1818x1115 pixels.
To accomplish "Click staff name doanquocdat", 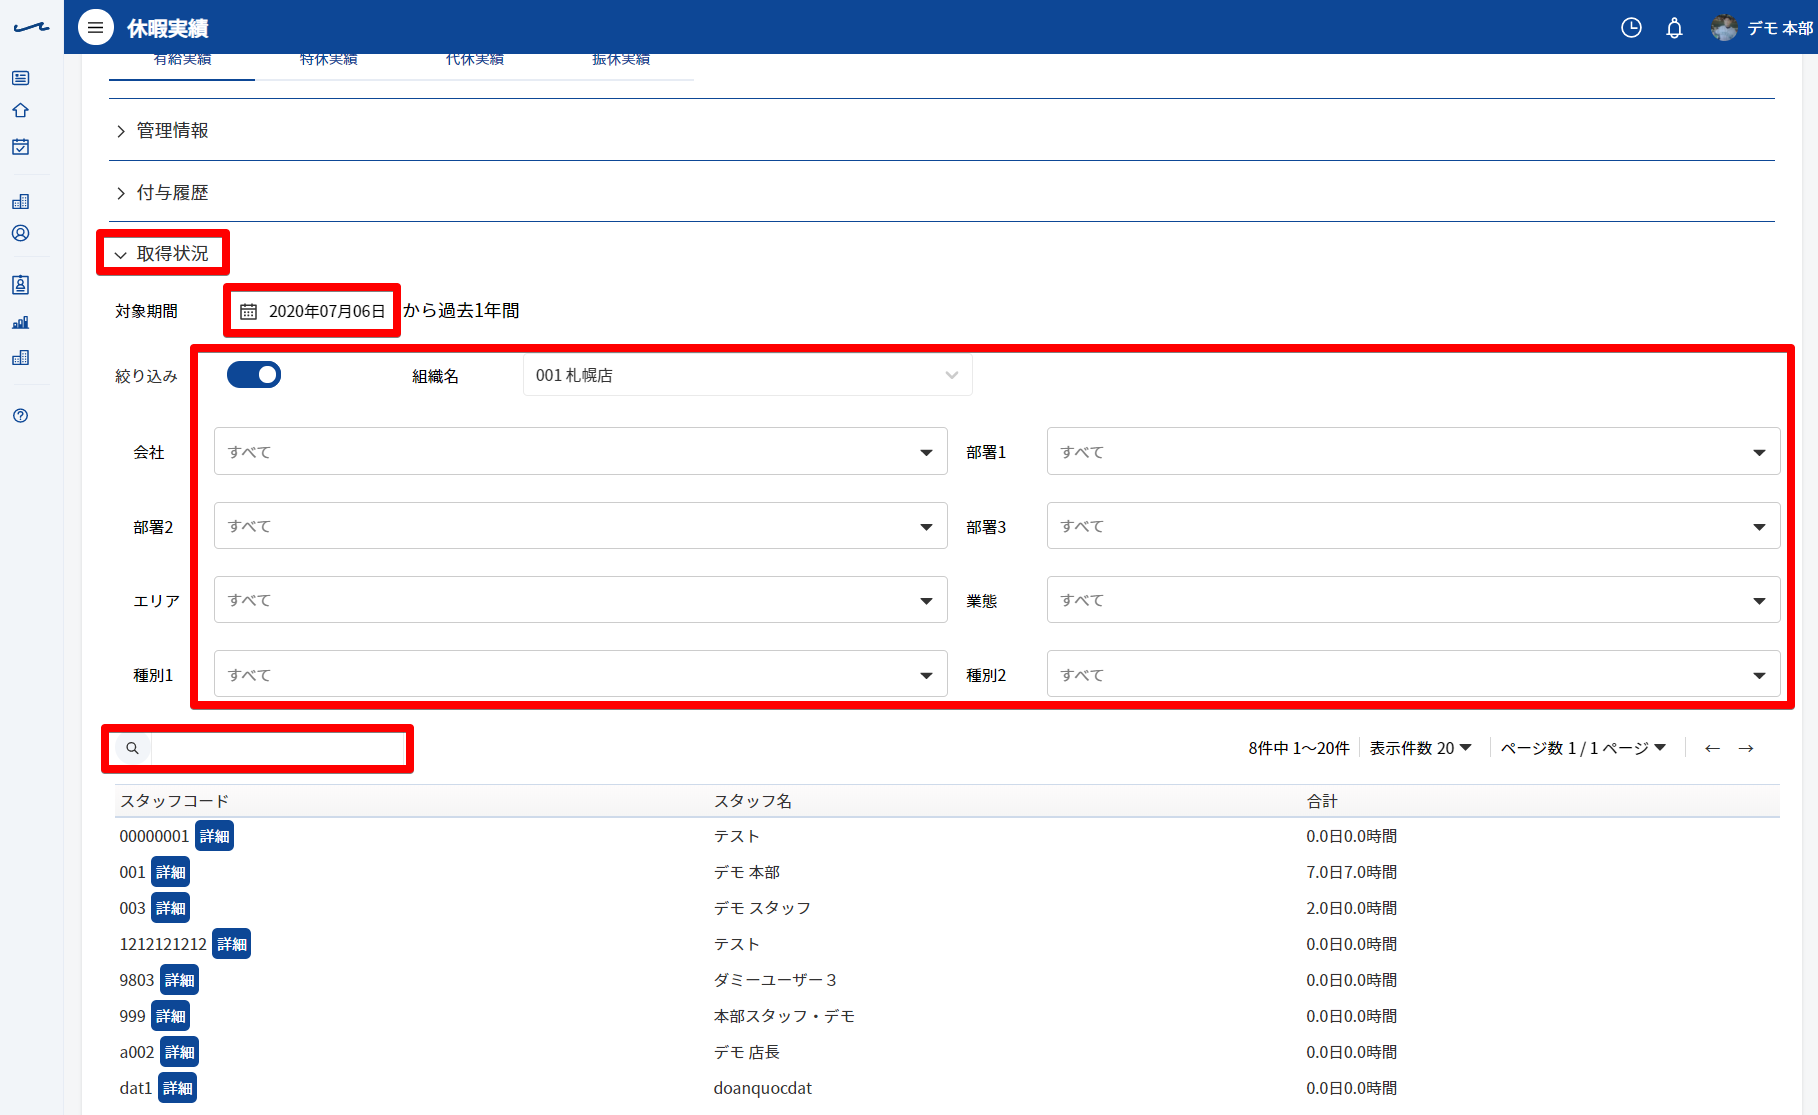I will point(762,1088).
